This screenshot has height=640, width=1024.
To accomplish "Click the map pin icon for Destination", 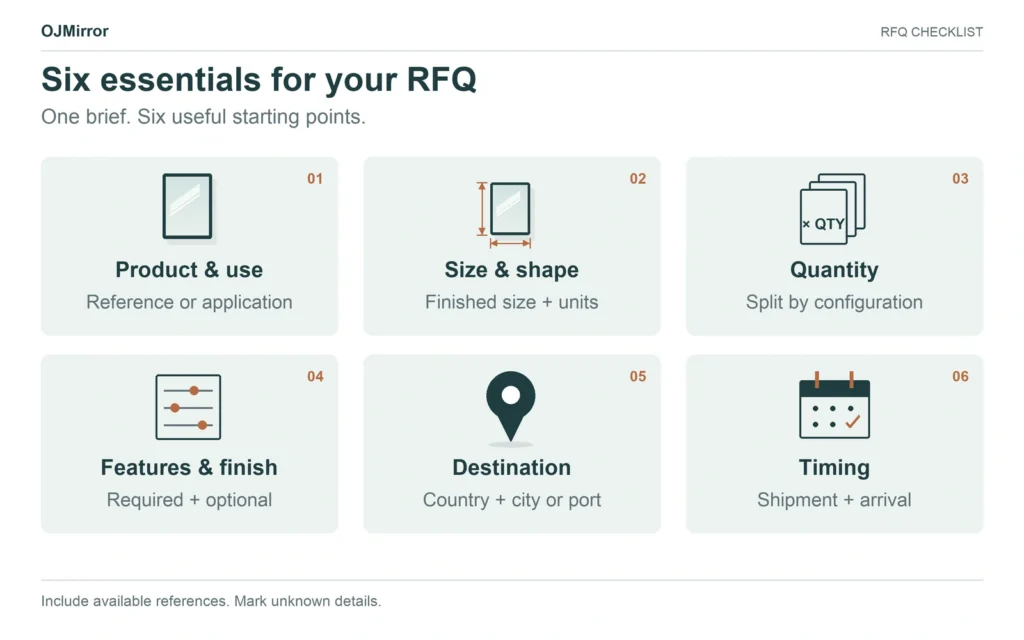I will [511, 407].
